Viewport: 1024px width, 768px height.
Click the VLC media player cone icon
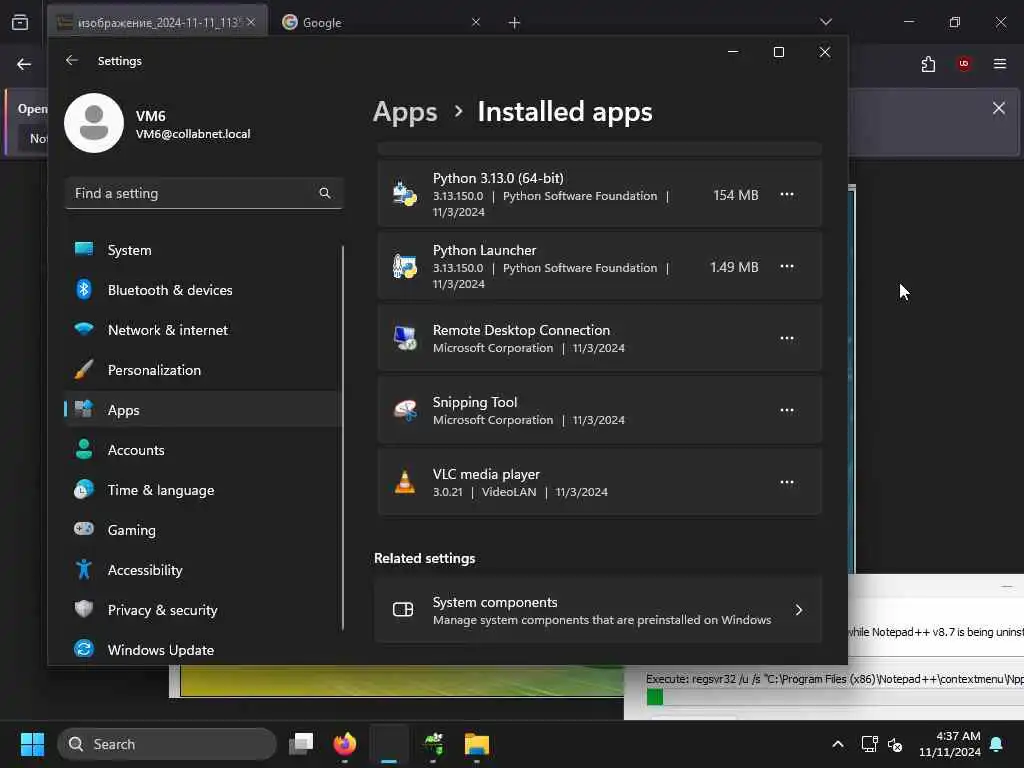click(405, 482)
